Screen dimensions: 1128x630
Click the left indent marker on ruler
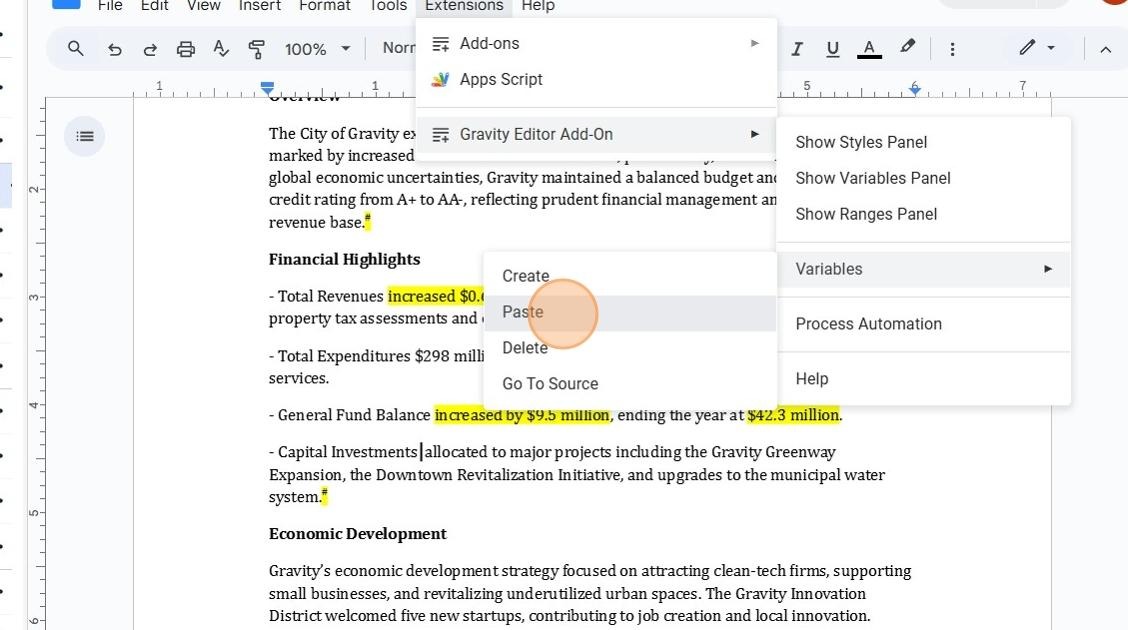[x=267, y=88]
